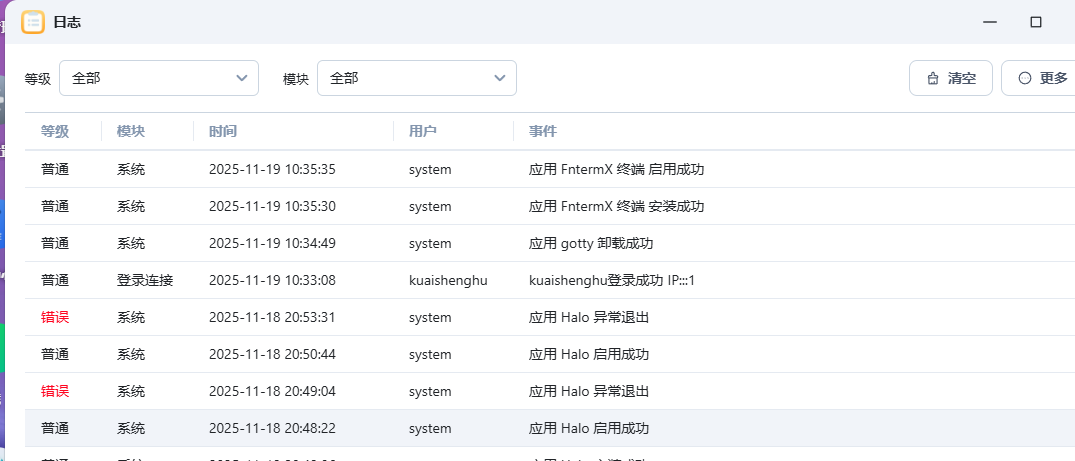Open the 等级 level filter dropdown

(x=159, y=78)
